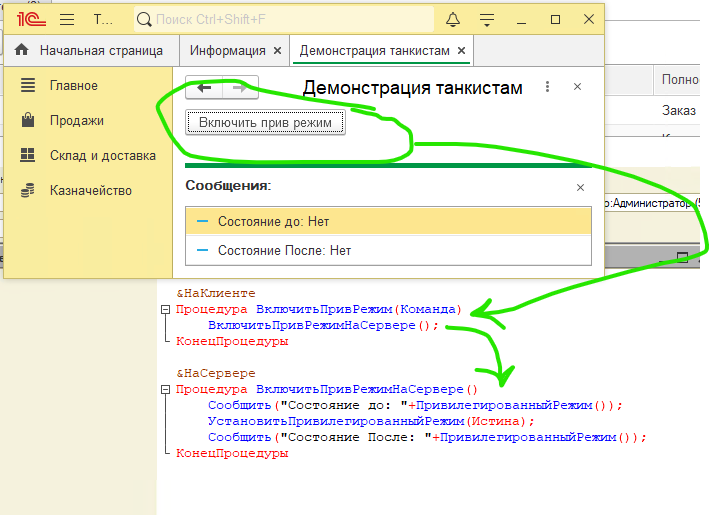Screen dimensions: 710x515
Task: Click Заказ cell in background window
Action: point(679,110)
